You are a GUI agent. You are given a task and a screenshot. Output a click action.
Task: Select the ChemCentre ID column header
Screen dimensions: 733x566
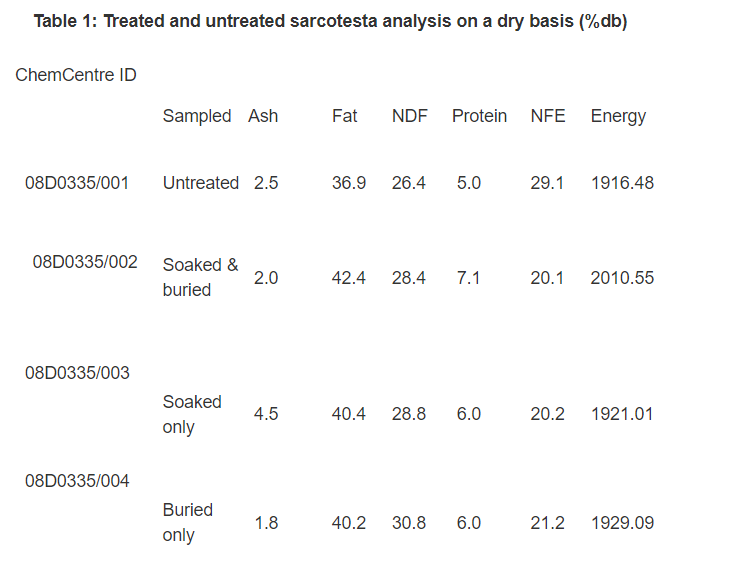click(76, 75)
